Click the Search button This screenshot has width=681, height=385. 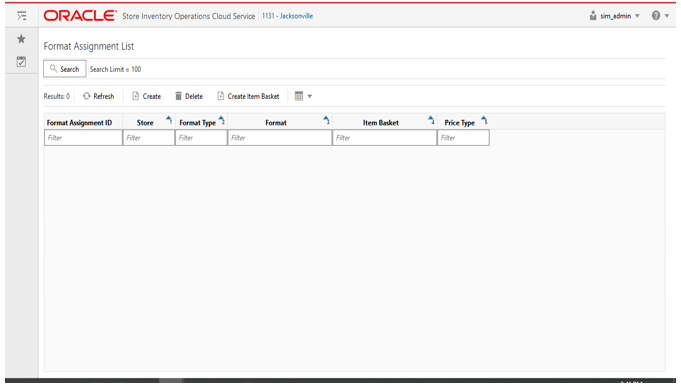[65, 69]
